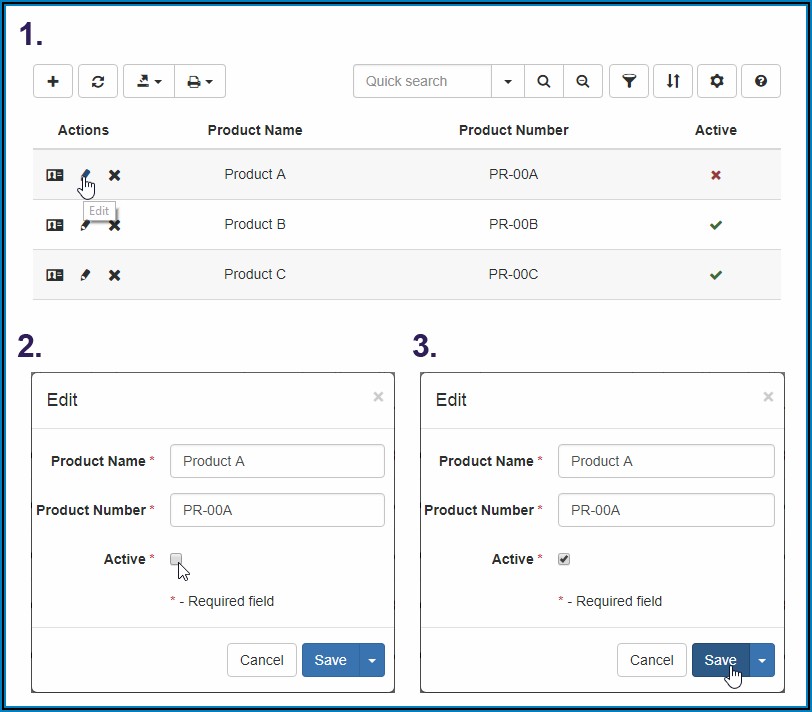This screenshot has height=712, width=812.
Task: Click the edit pencil icon for Product C
Action: click(x=85, y=275)
